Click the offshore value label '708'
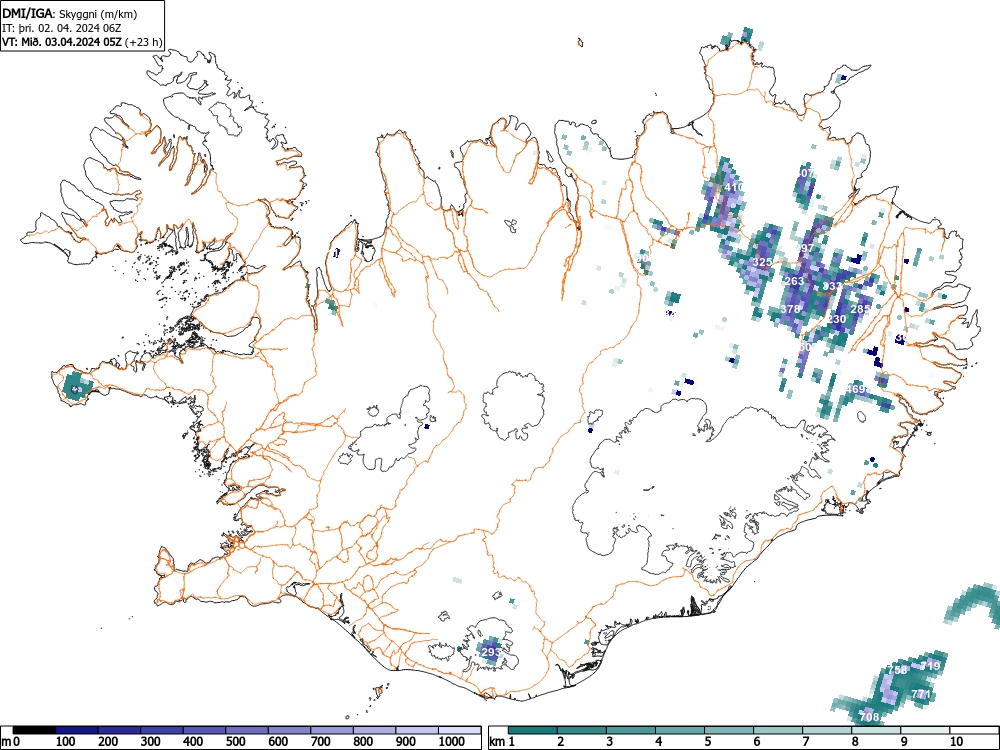 pyautogui.click(x=869, y=717)
